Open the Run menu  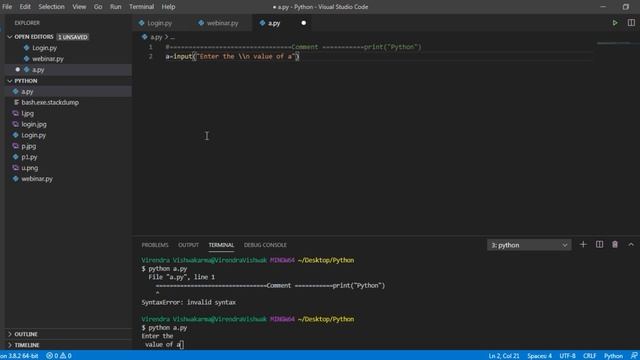coord(116,7)
